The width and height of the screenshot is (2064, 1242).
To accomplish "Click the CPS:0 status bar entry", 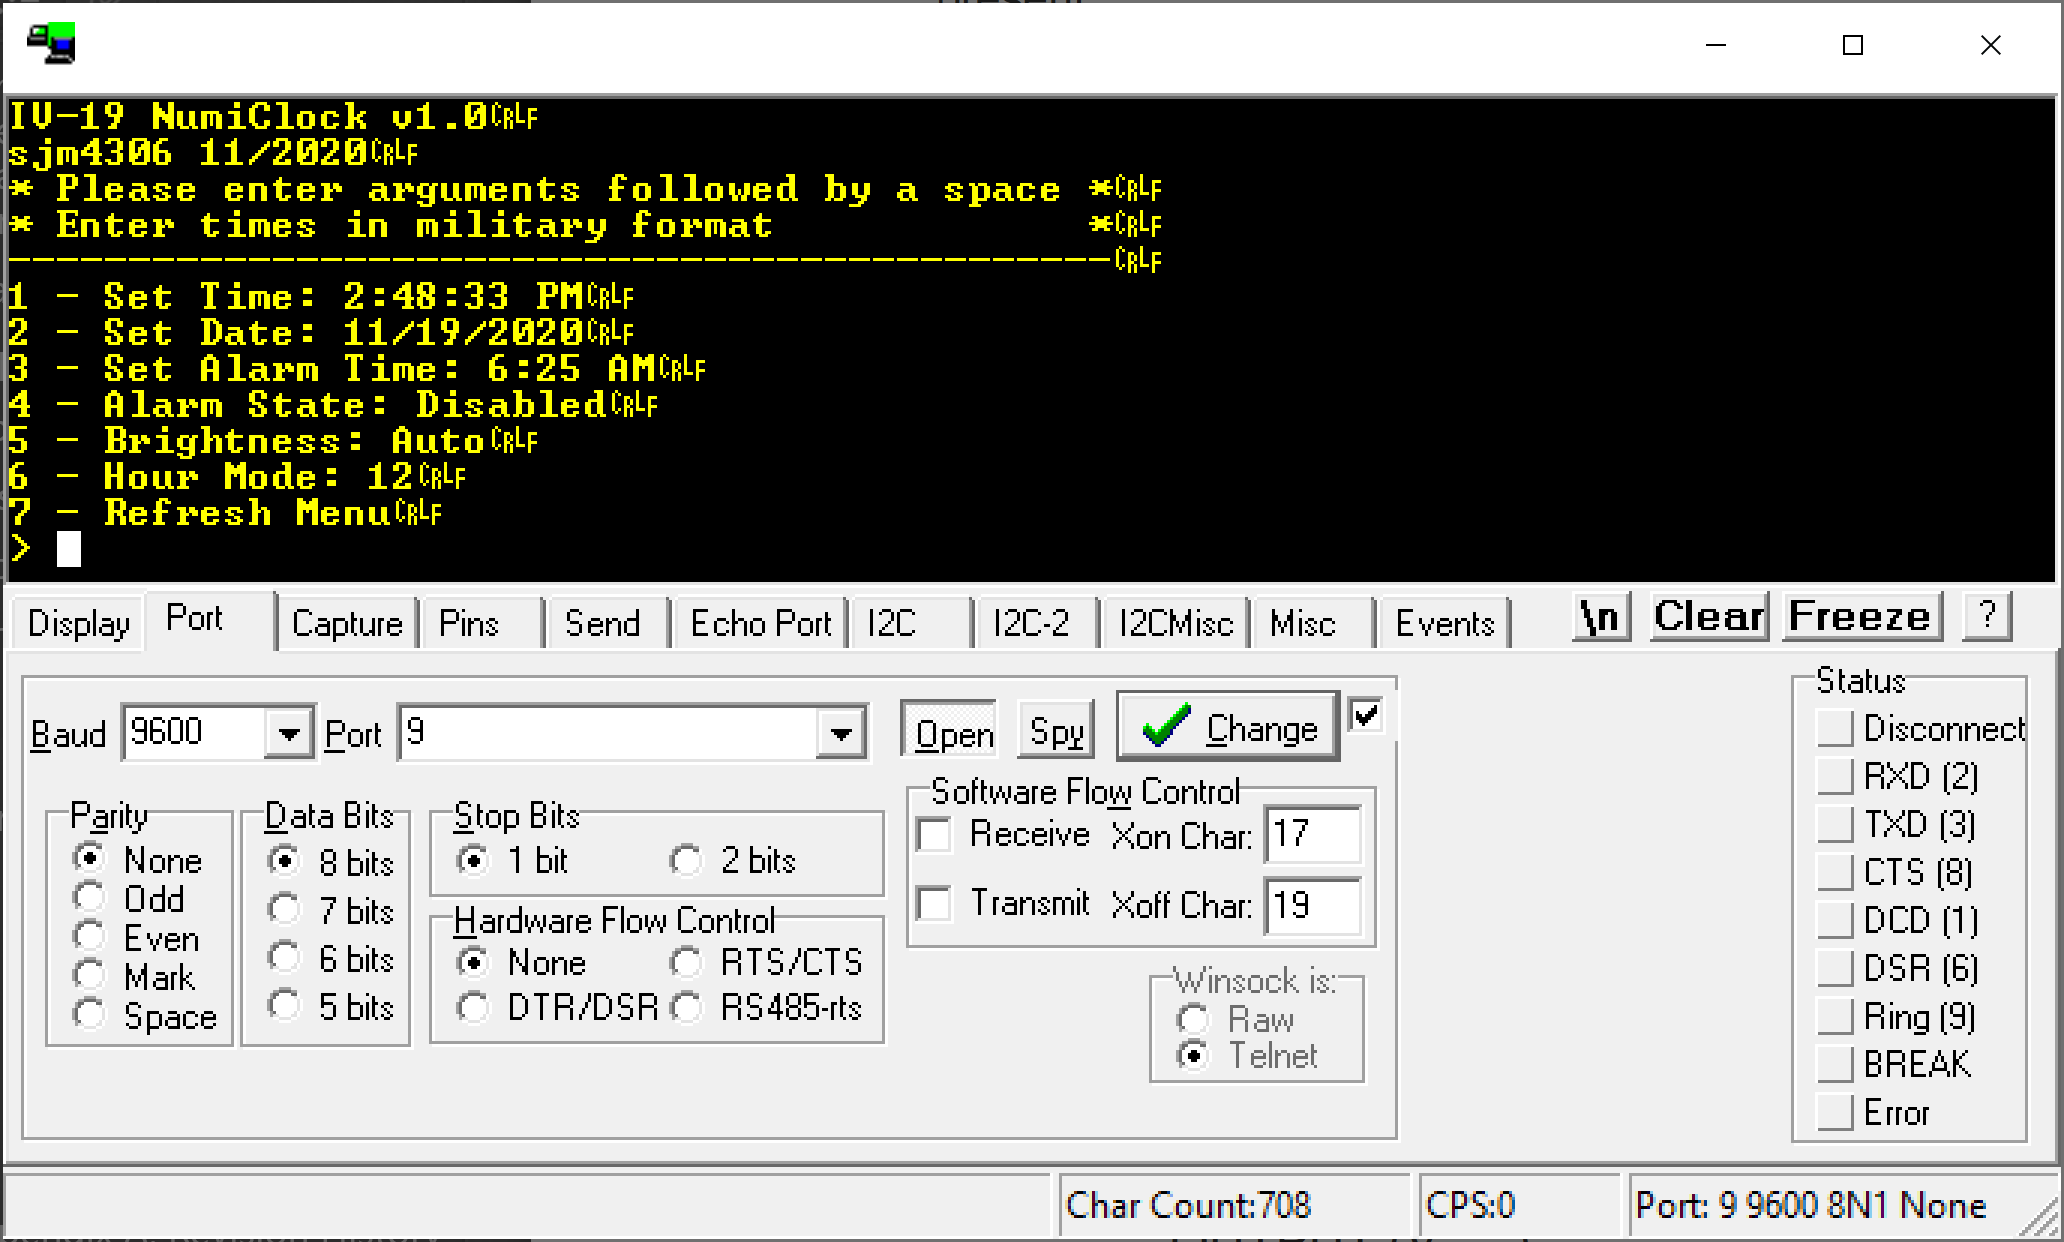I will (1519, 1205).
